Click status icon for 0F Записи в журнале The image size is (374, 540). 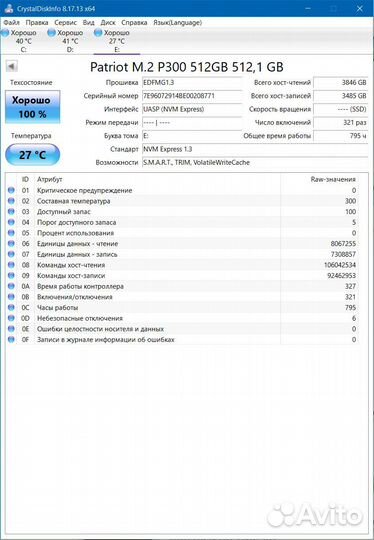[x=11, y=340]
